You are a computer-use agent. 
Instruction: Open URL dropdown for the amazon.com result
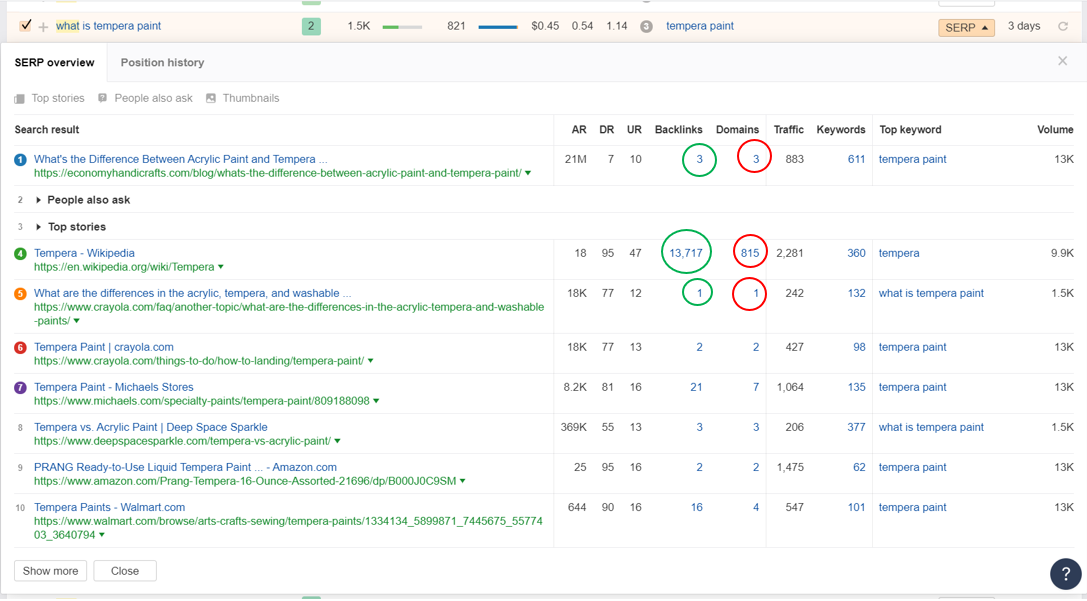(x=462, y=481)
